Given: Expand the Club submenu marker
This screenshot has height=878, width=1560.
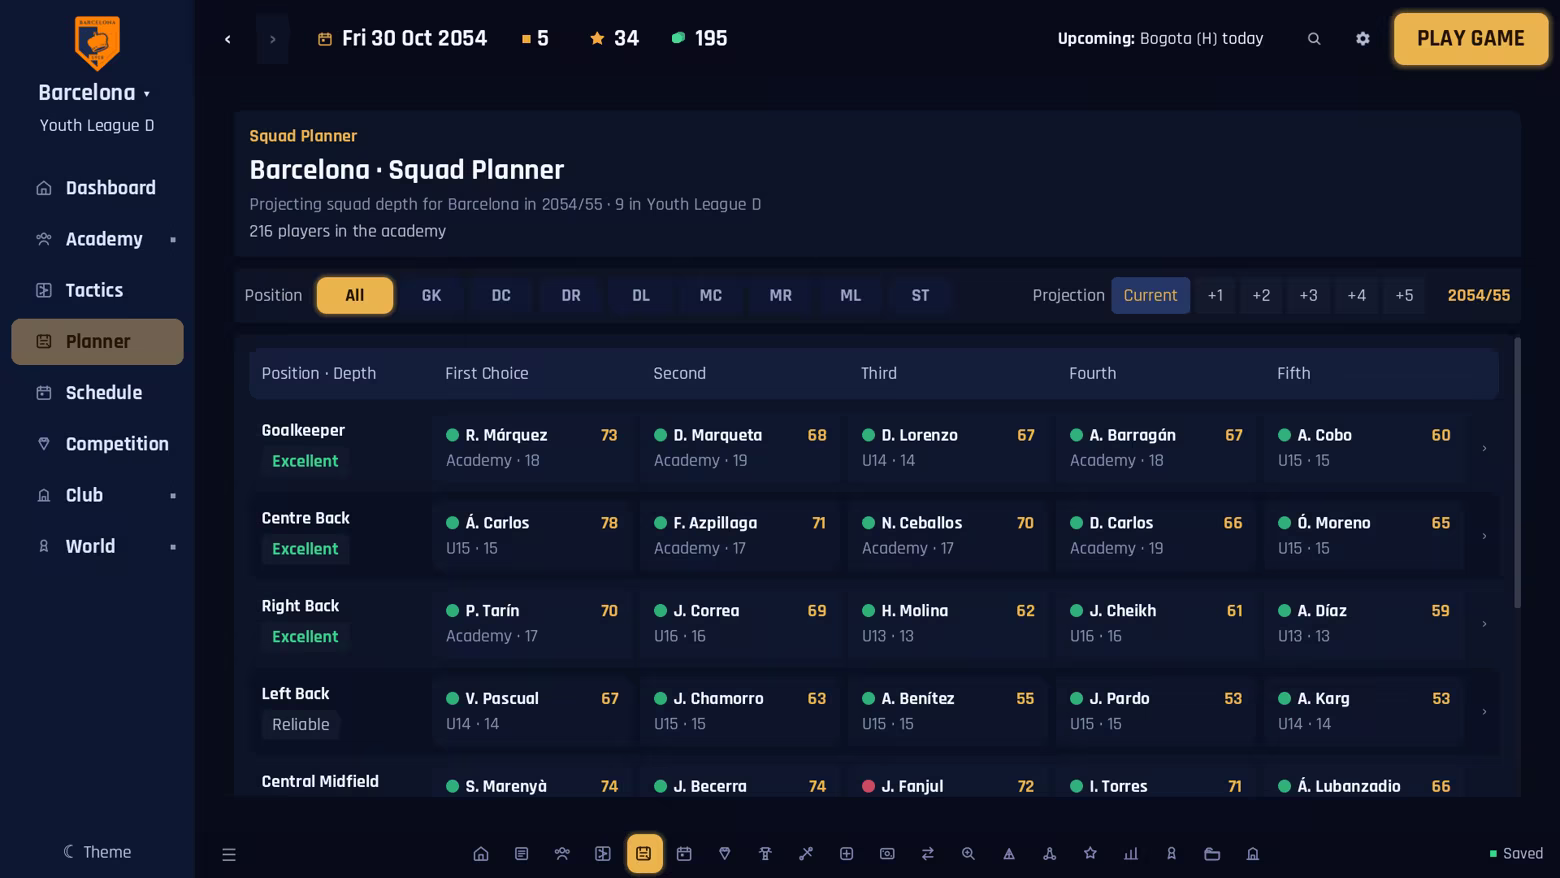Looking at the screenshot, I should [x=173, y=496].
